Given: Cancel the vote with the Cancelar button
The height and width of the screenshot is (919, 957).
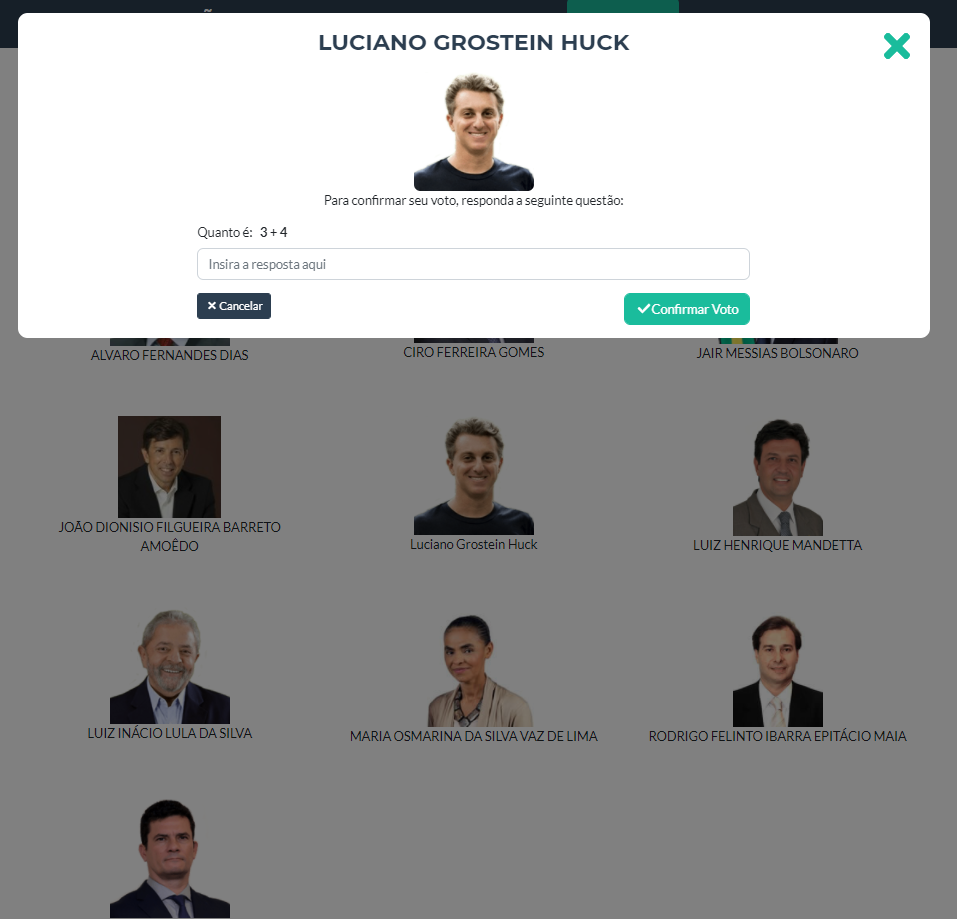Looking at the screenshot, I should point(234,306).
